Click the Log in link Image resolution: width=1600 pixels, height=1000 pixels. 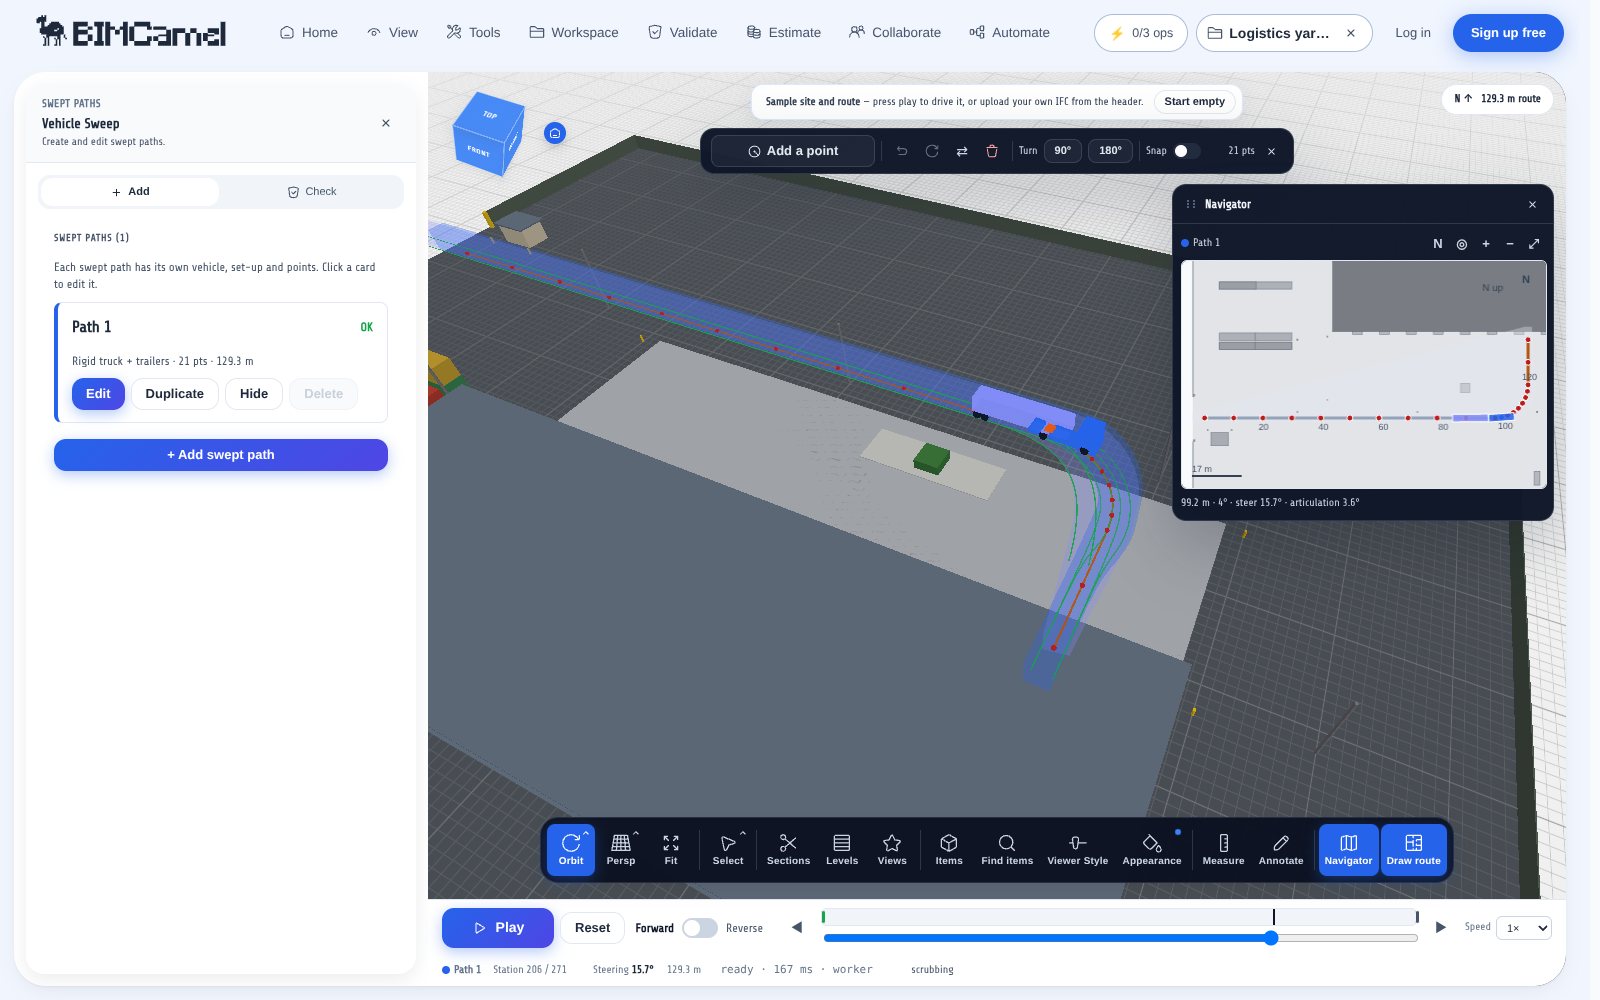point(1412,33)
